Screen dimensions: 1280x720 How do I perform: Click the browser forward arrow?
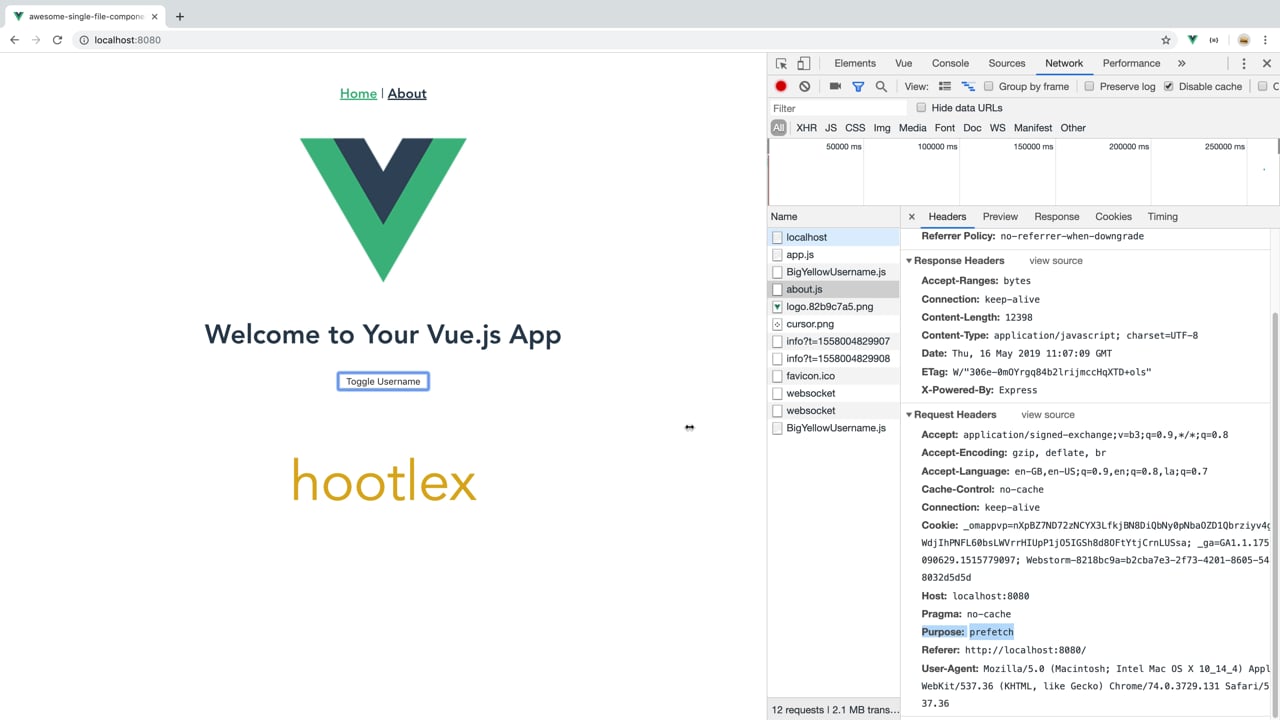pyautogui.click(x=36, y=40)
